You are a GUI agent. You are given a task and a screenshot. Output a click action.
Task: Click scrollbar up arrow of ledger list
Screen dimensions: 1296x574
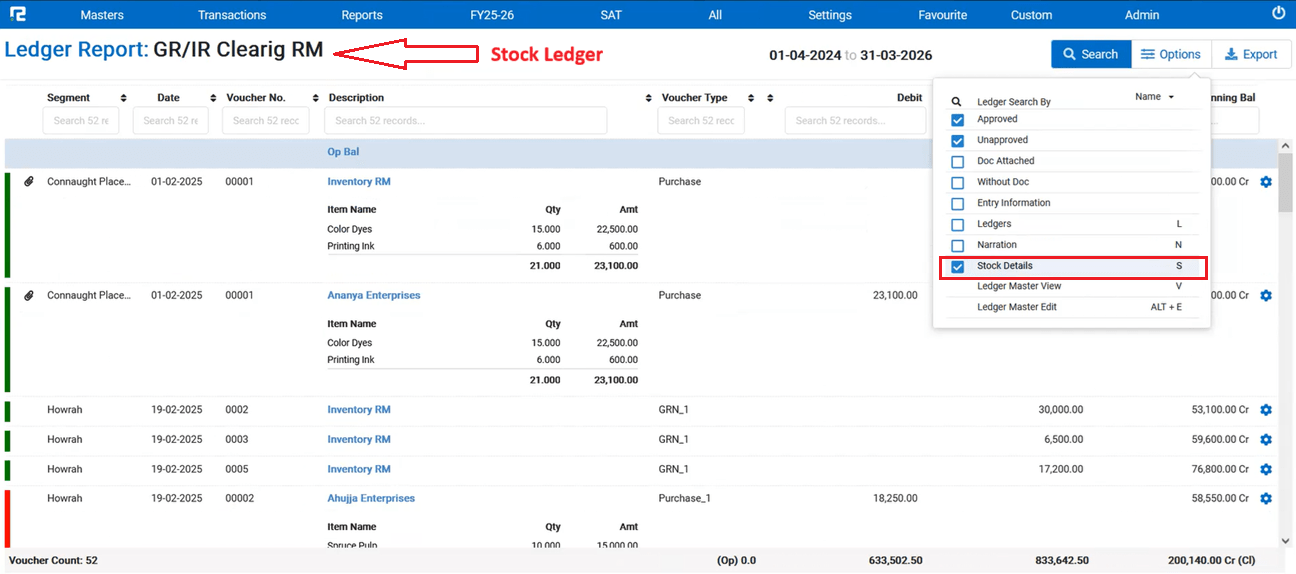point(1286,147)
